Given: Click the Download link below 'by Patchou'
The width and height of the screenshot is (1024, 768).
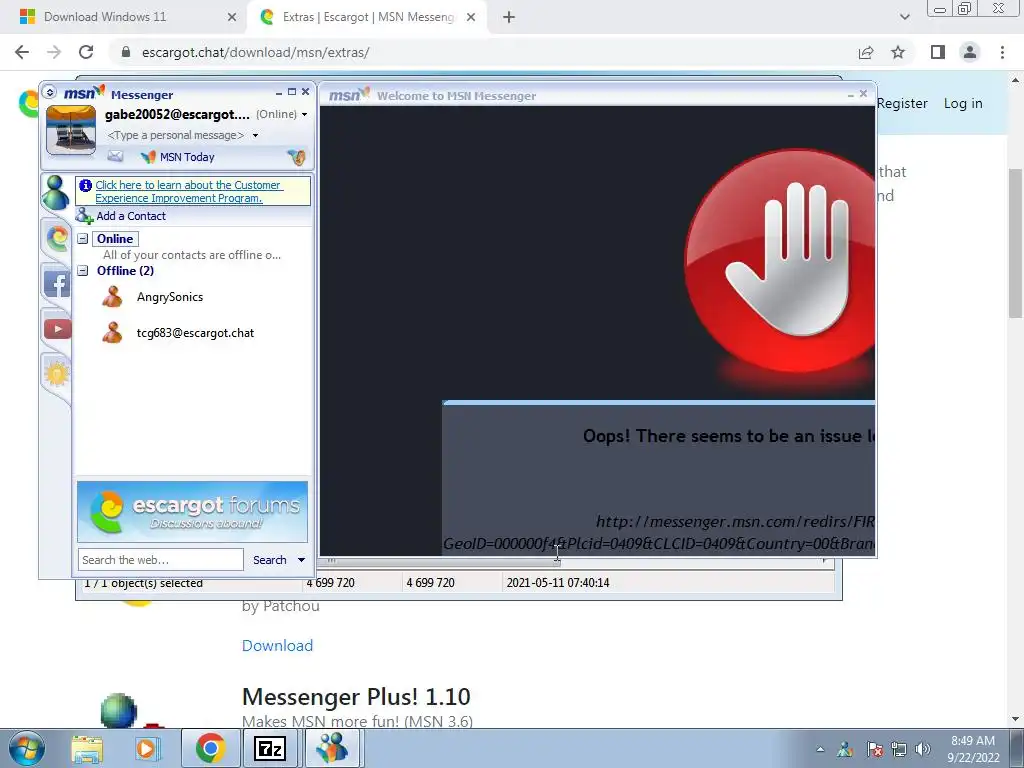Looking at the screenshot, I should (x=277, y=645).
